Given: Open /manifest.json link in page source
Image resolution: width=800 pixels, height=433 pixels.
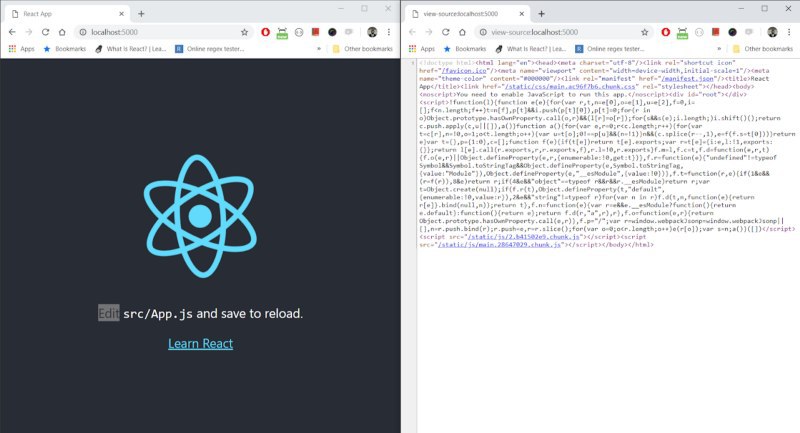Looking at the screenshot, I should coord(688,79).
